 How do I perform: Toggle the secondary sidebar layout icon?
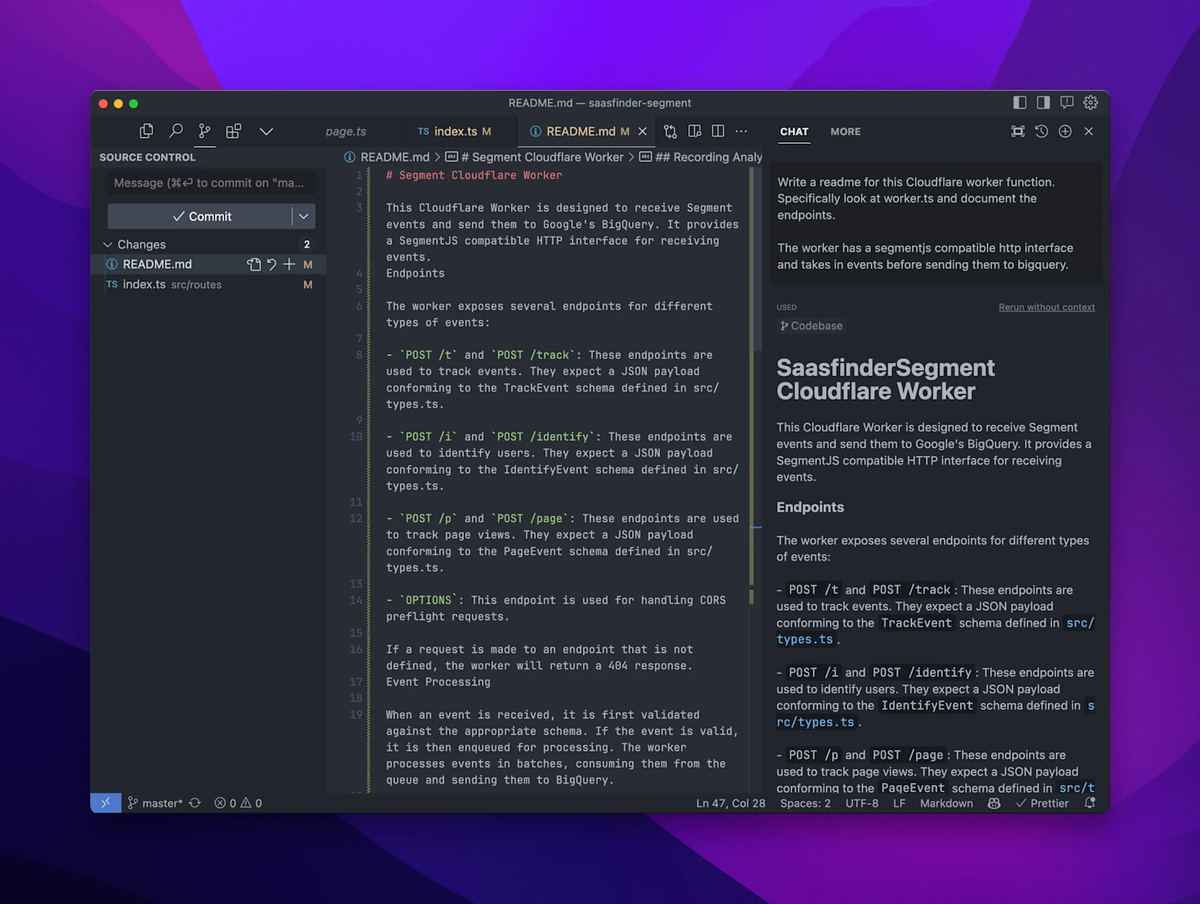1043,103
